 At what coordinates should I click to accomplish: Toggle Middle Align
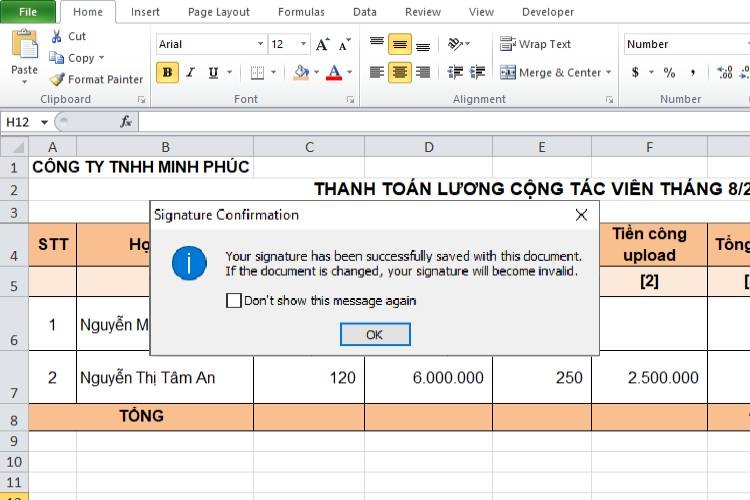[399, 44]
